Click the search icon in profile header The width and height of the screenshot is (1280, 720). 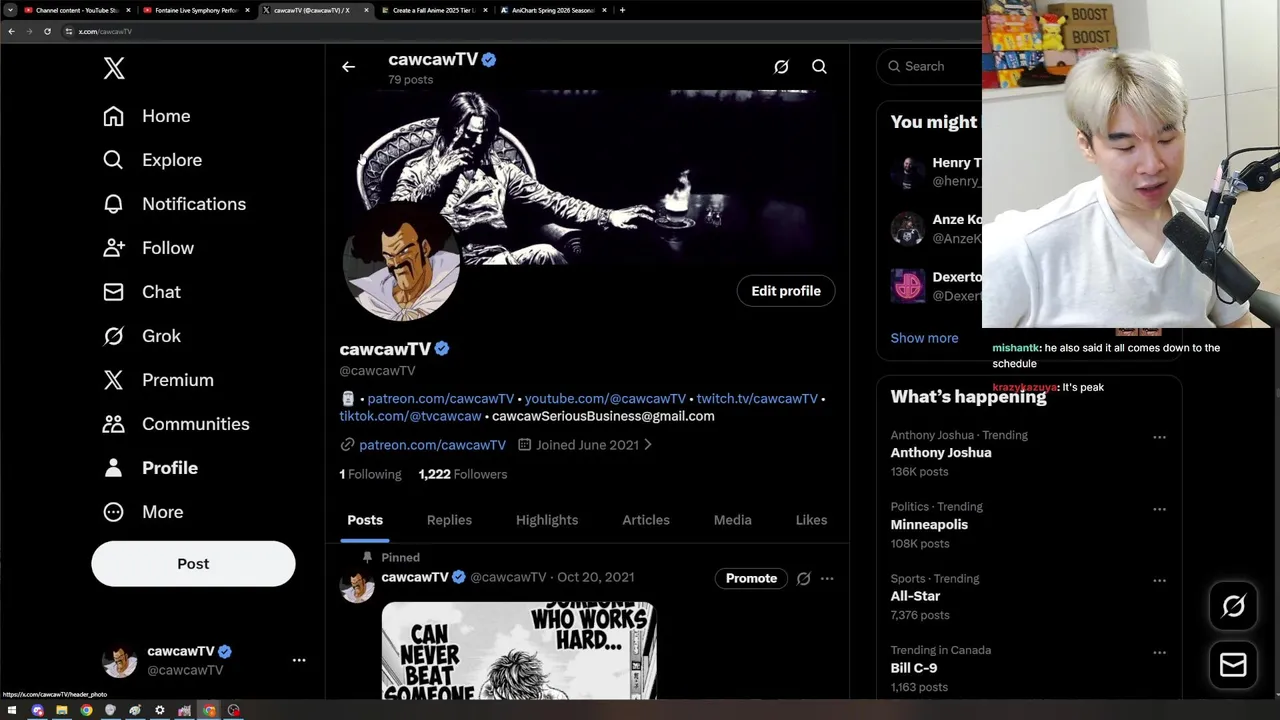tap(819, 67)
